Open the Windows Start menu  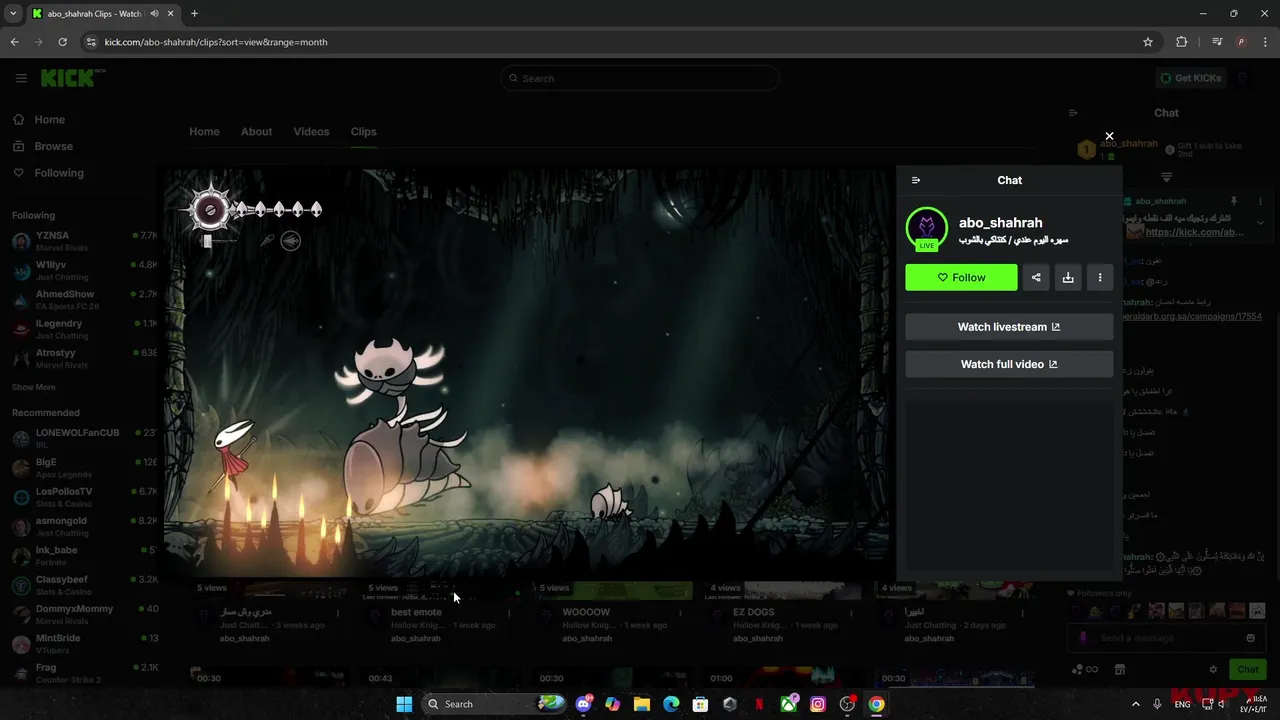404,704
